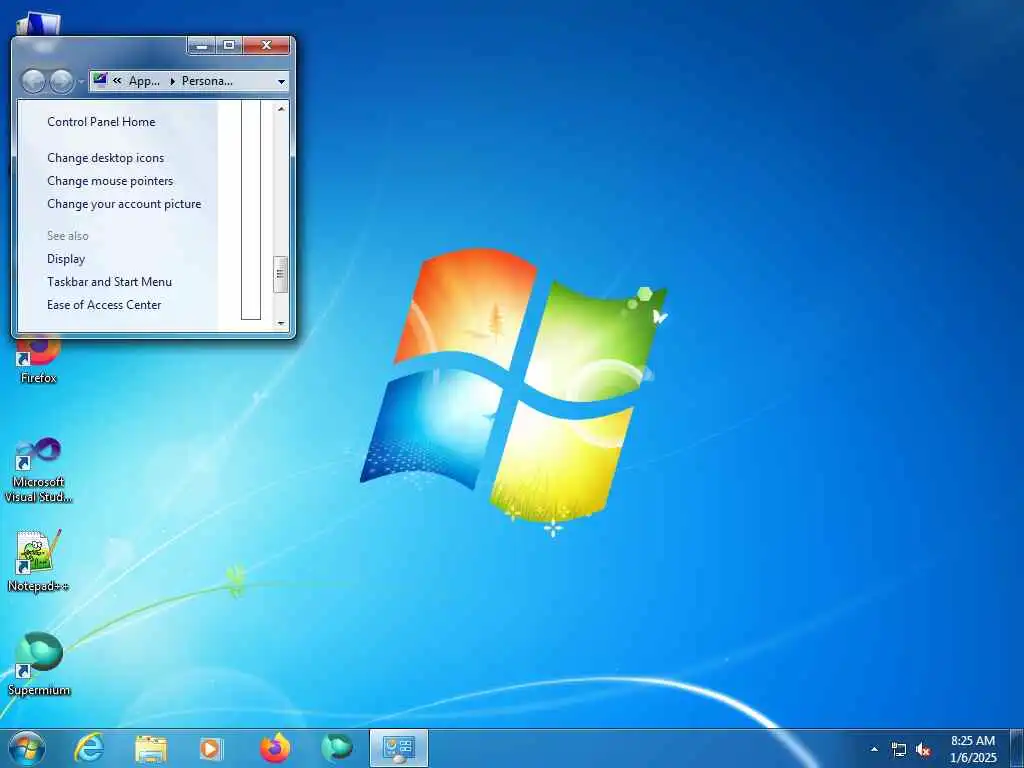Click the Back navigation button
The height and width of the screenshot is (768, 1024).
(x=33, y=82)
